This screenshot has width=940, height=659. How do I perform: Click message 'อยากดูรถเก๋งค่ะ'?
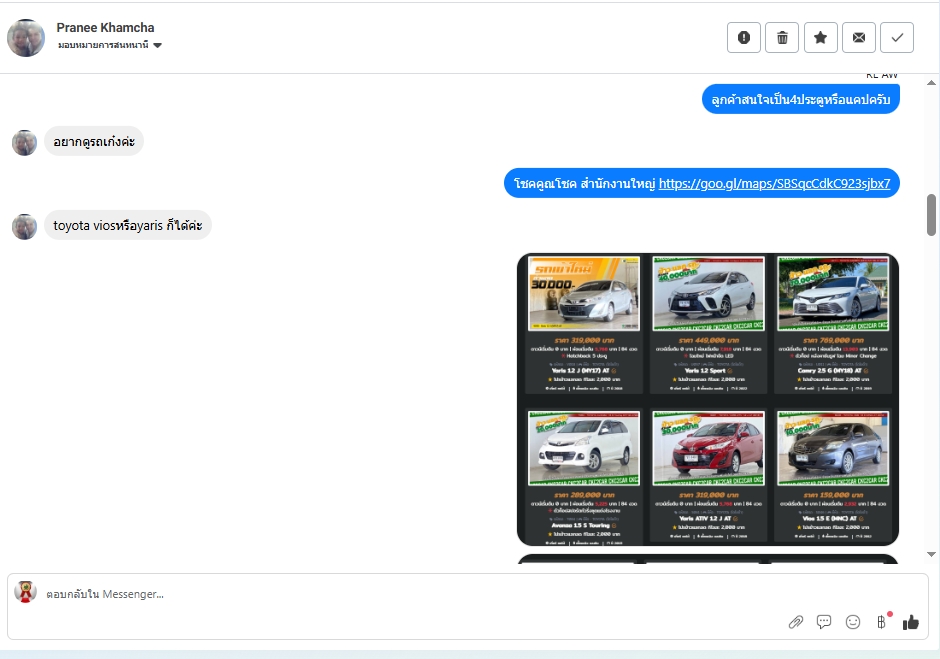(x=94, y=142)
